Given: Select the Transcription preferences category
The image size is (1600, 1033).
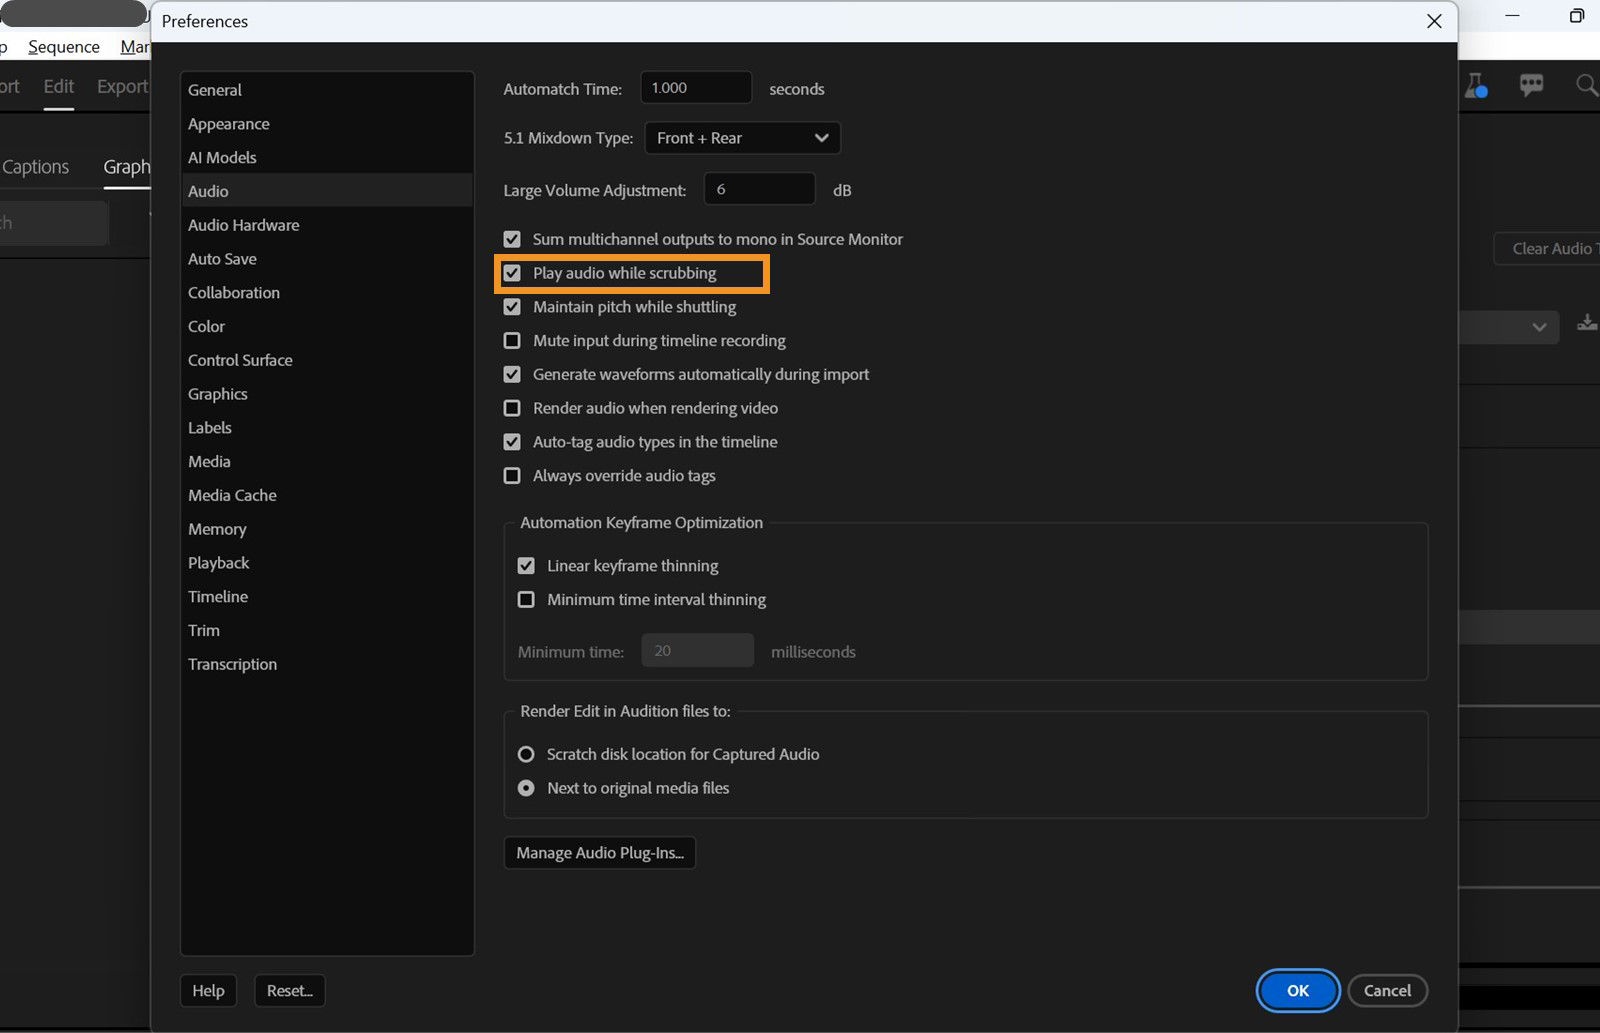Looking at the screenshot, I should coord(232,663).
